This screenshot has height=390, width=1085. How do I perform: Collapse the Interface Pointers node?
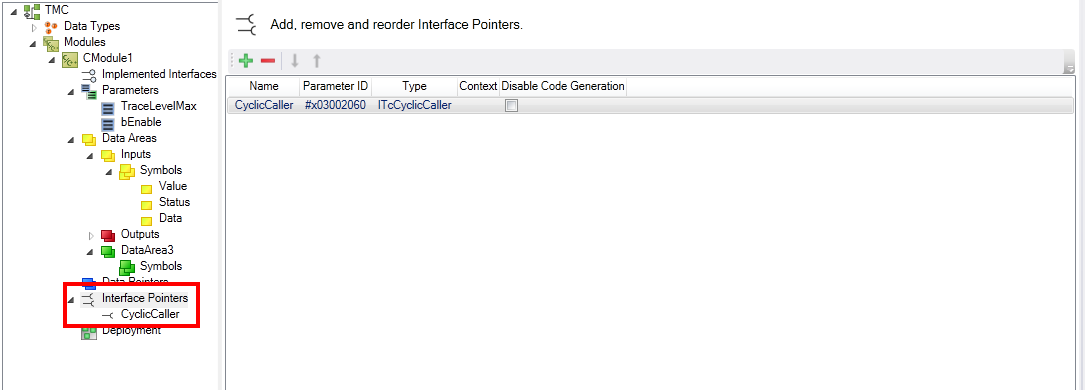tap(71, 299)
